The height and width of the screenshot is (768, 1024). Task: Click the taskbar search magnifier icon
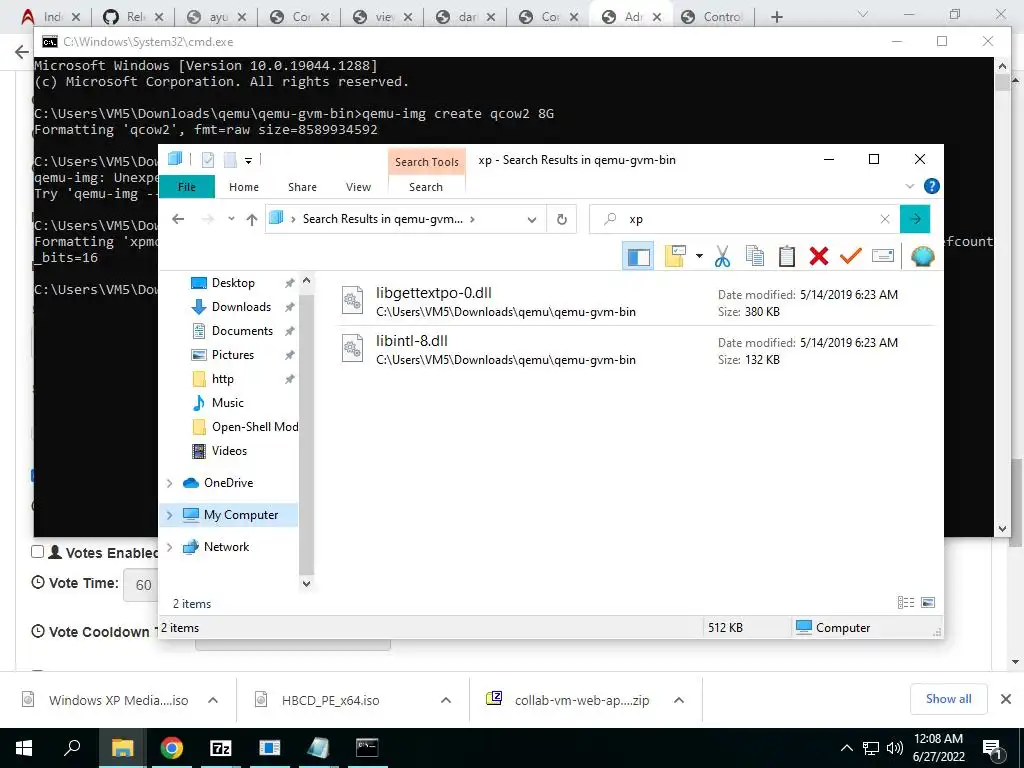click(x=72, y=748)
